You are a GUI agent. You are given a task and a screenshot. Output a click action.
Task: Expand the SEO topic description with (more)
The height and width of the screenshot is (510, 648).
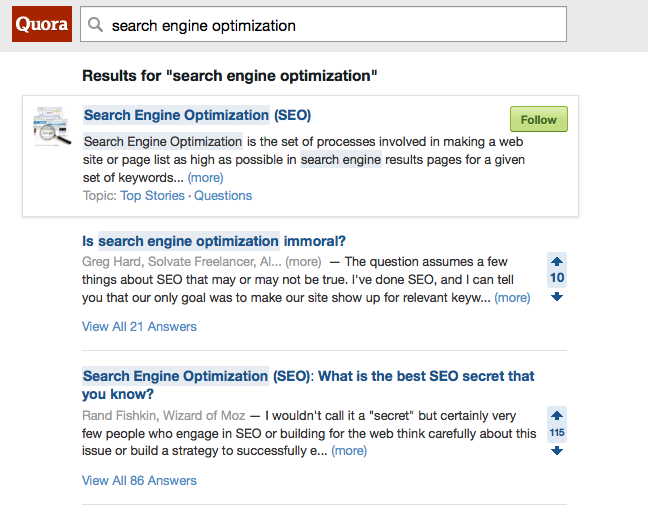(x=205, y=178)
